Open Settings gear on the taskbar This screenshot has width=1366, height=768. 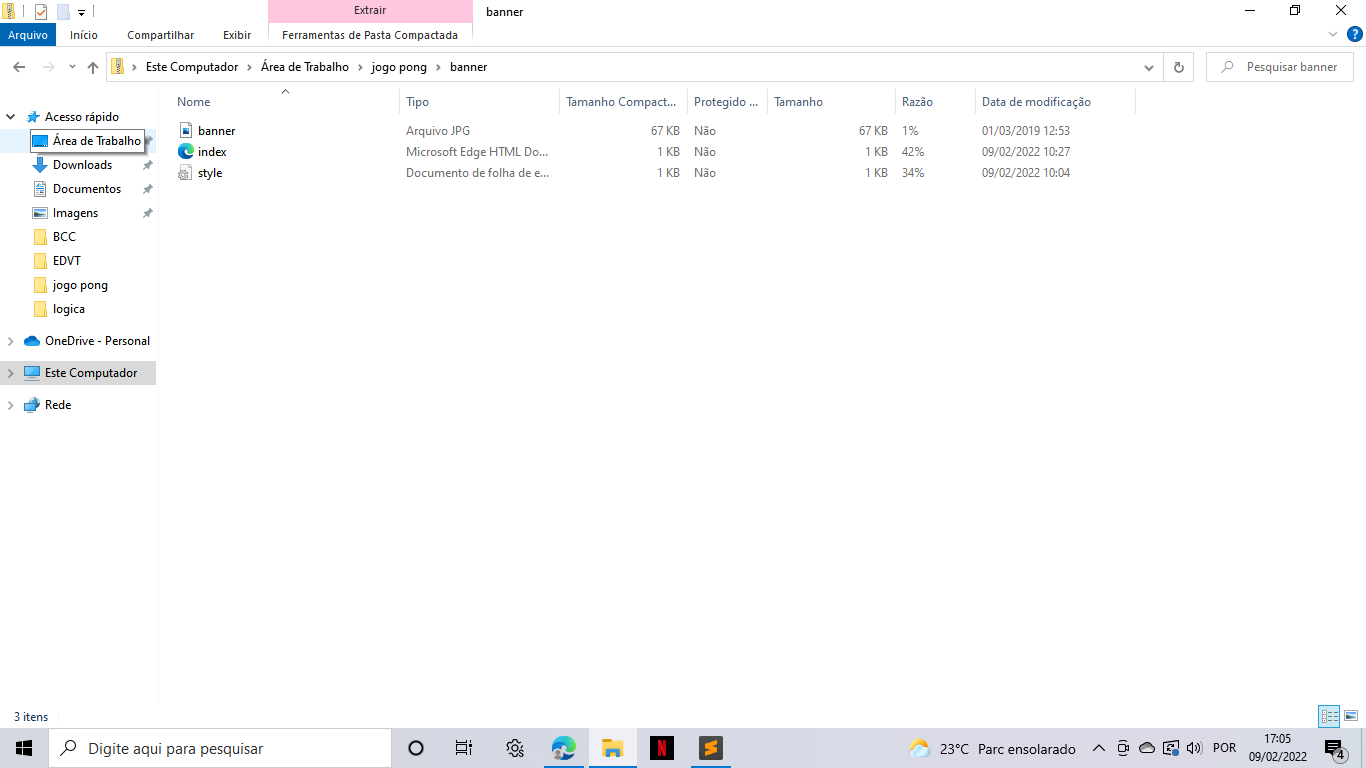click(515, 748)
